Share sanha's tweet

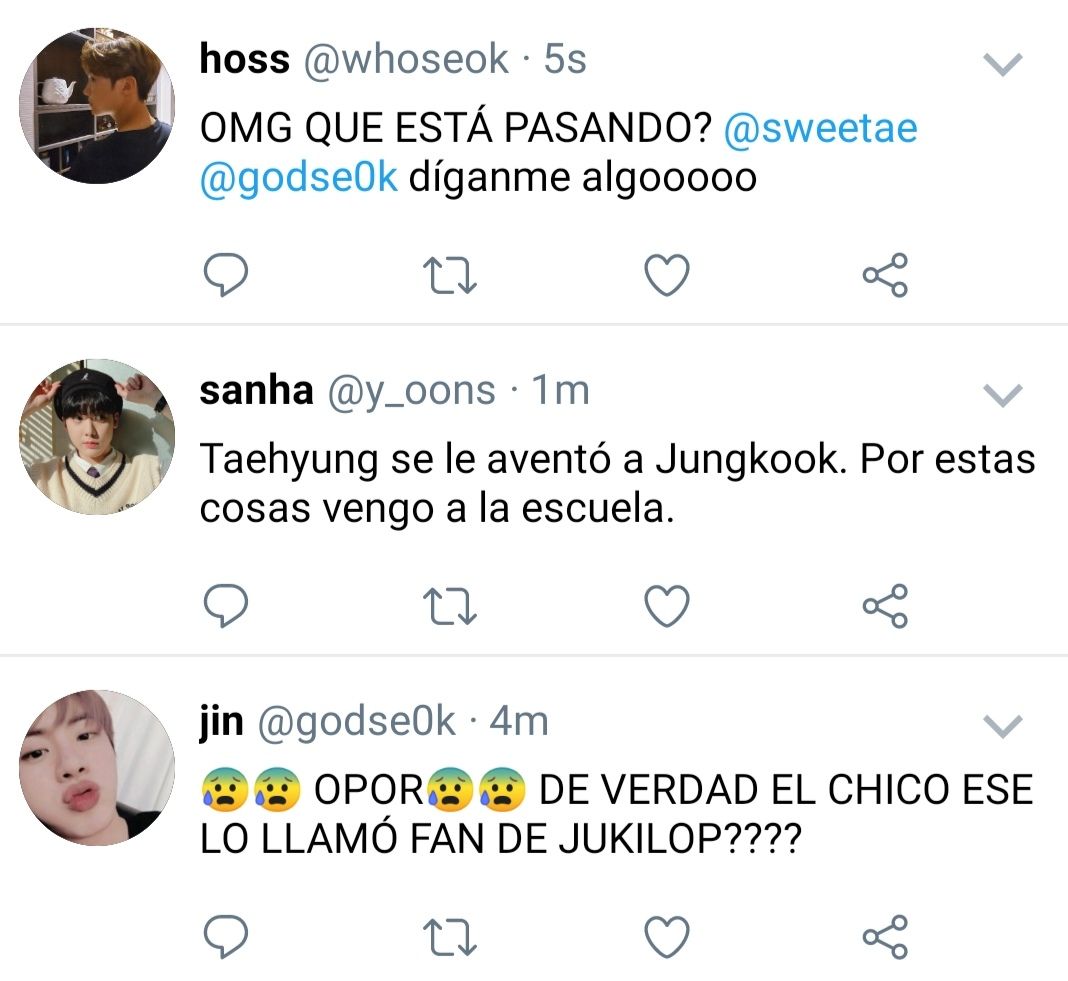pos(885,606)
